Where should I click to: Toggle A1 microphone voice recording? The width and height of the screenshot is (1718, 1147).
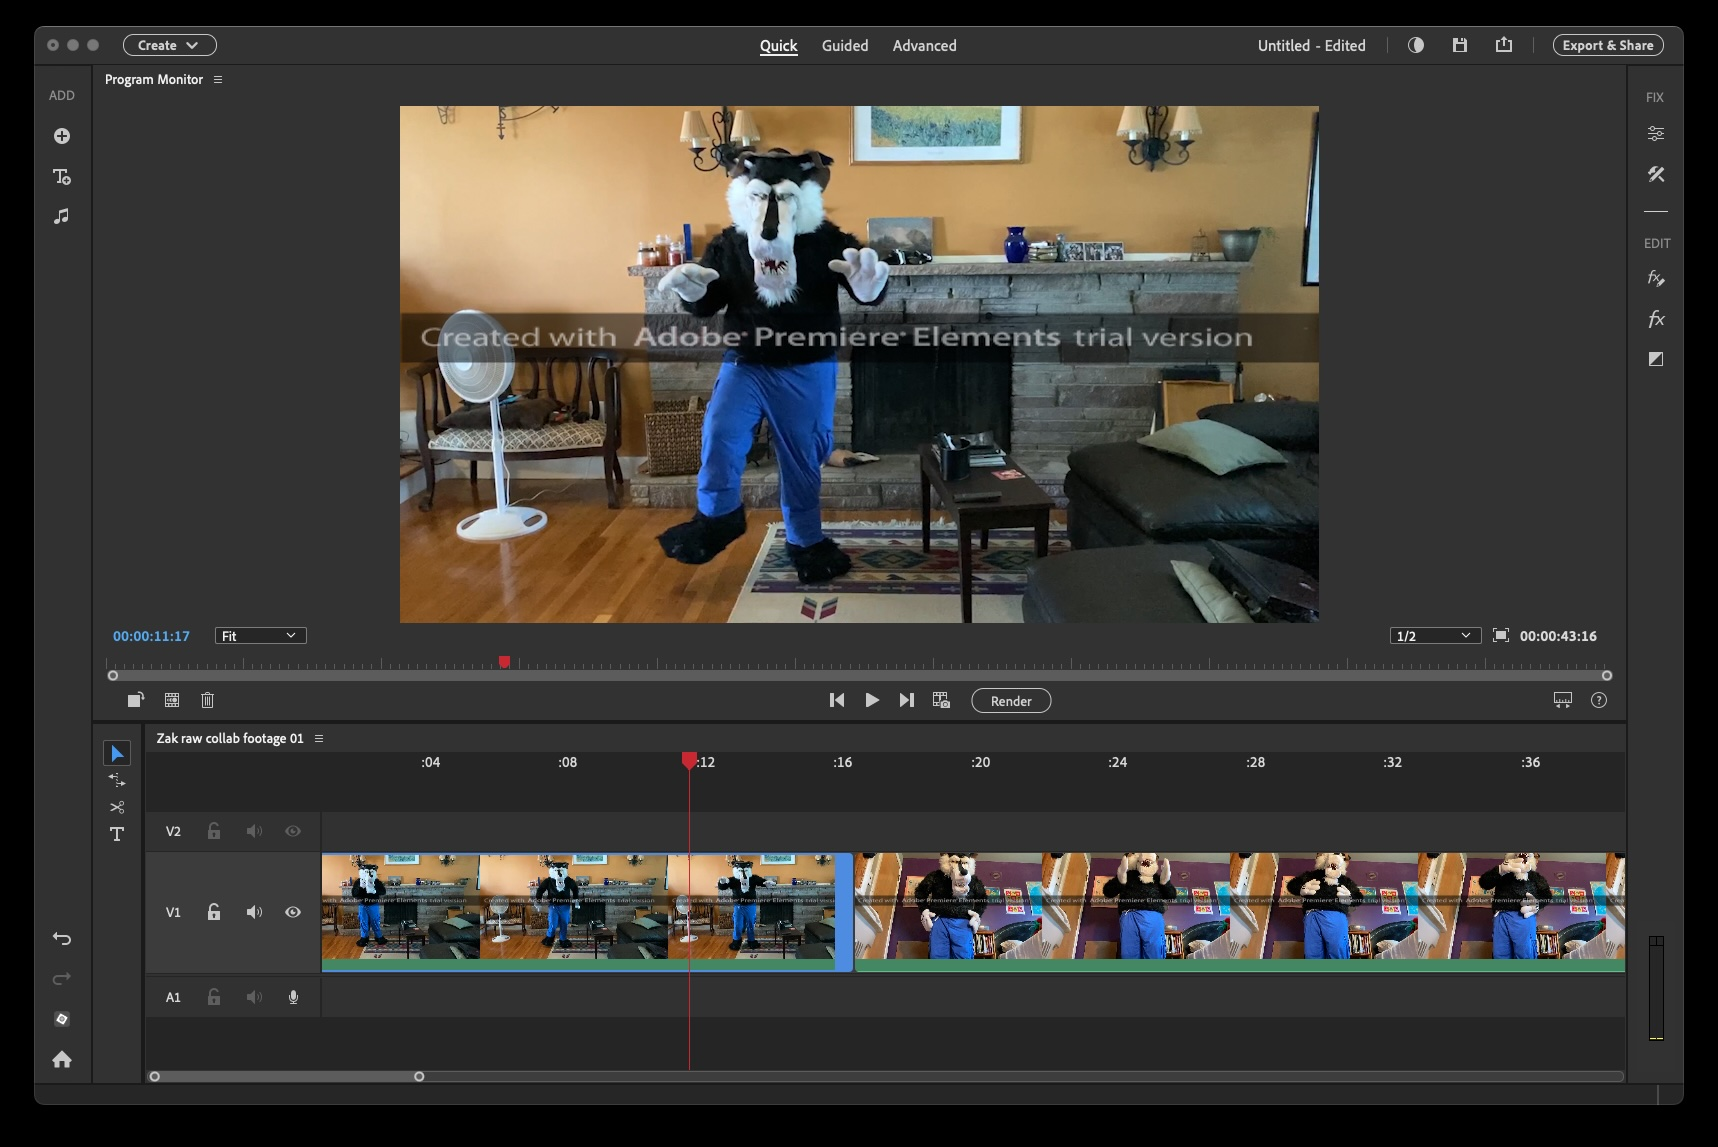[293, 997]
